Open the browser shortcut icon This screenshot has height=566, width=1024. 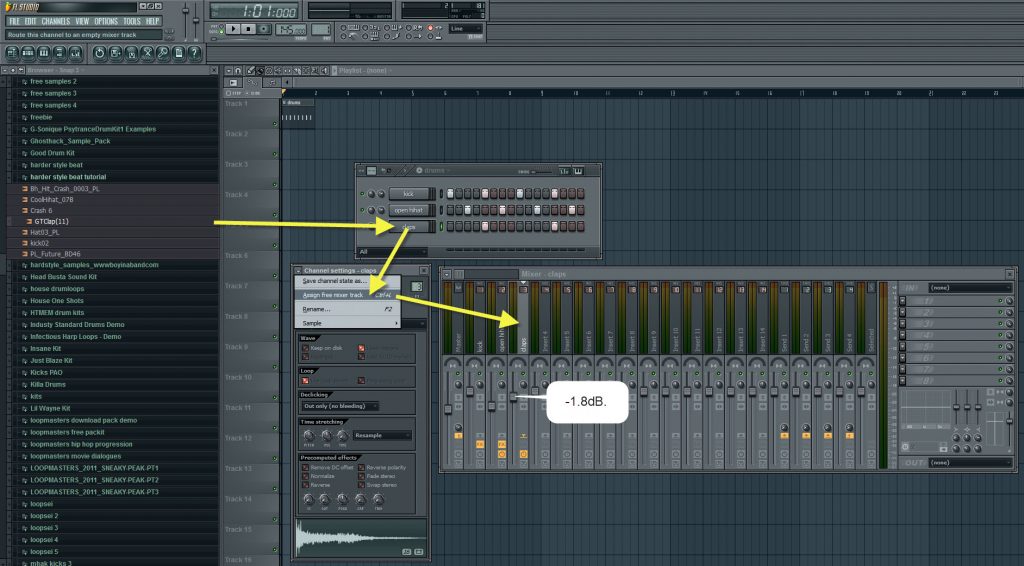59,53
